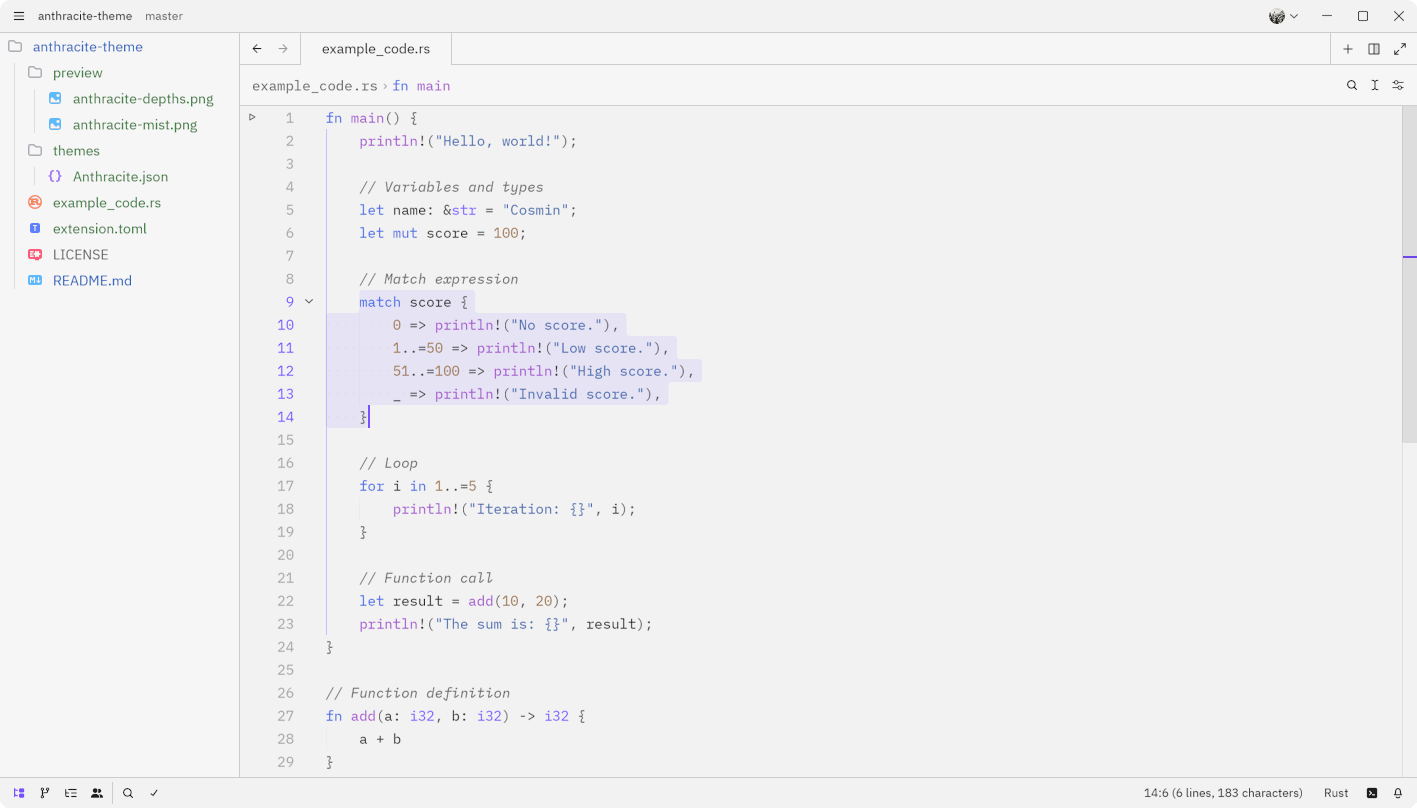Click the fn main breadcrumb
The height and width of the screenshot is (808, 1417).
(421, 86)
